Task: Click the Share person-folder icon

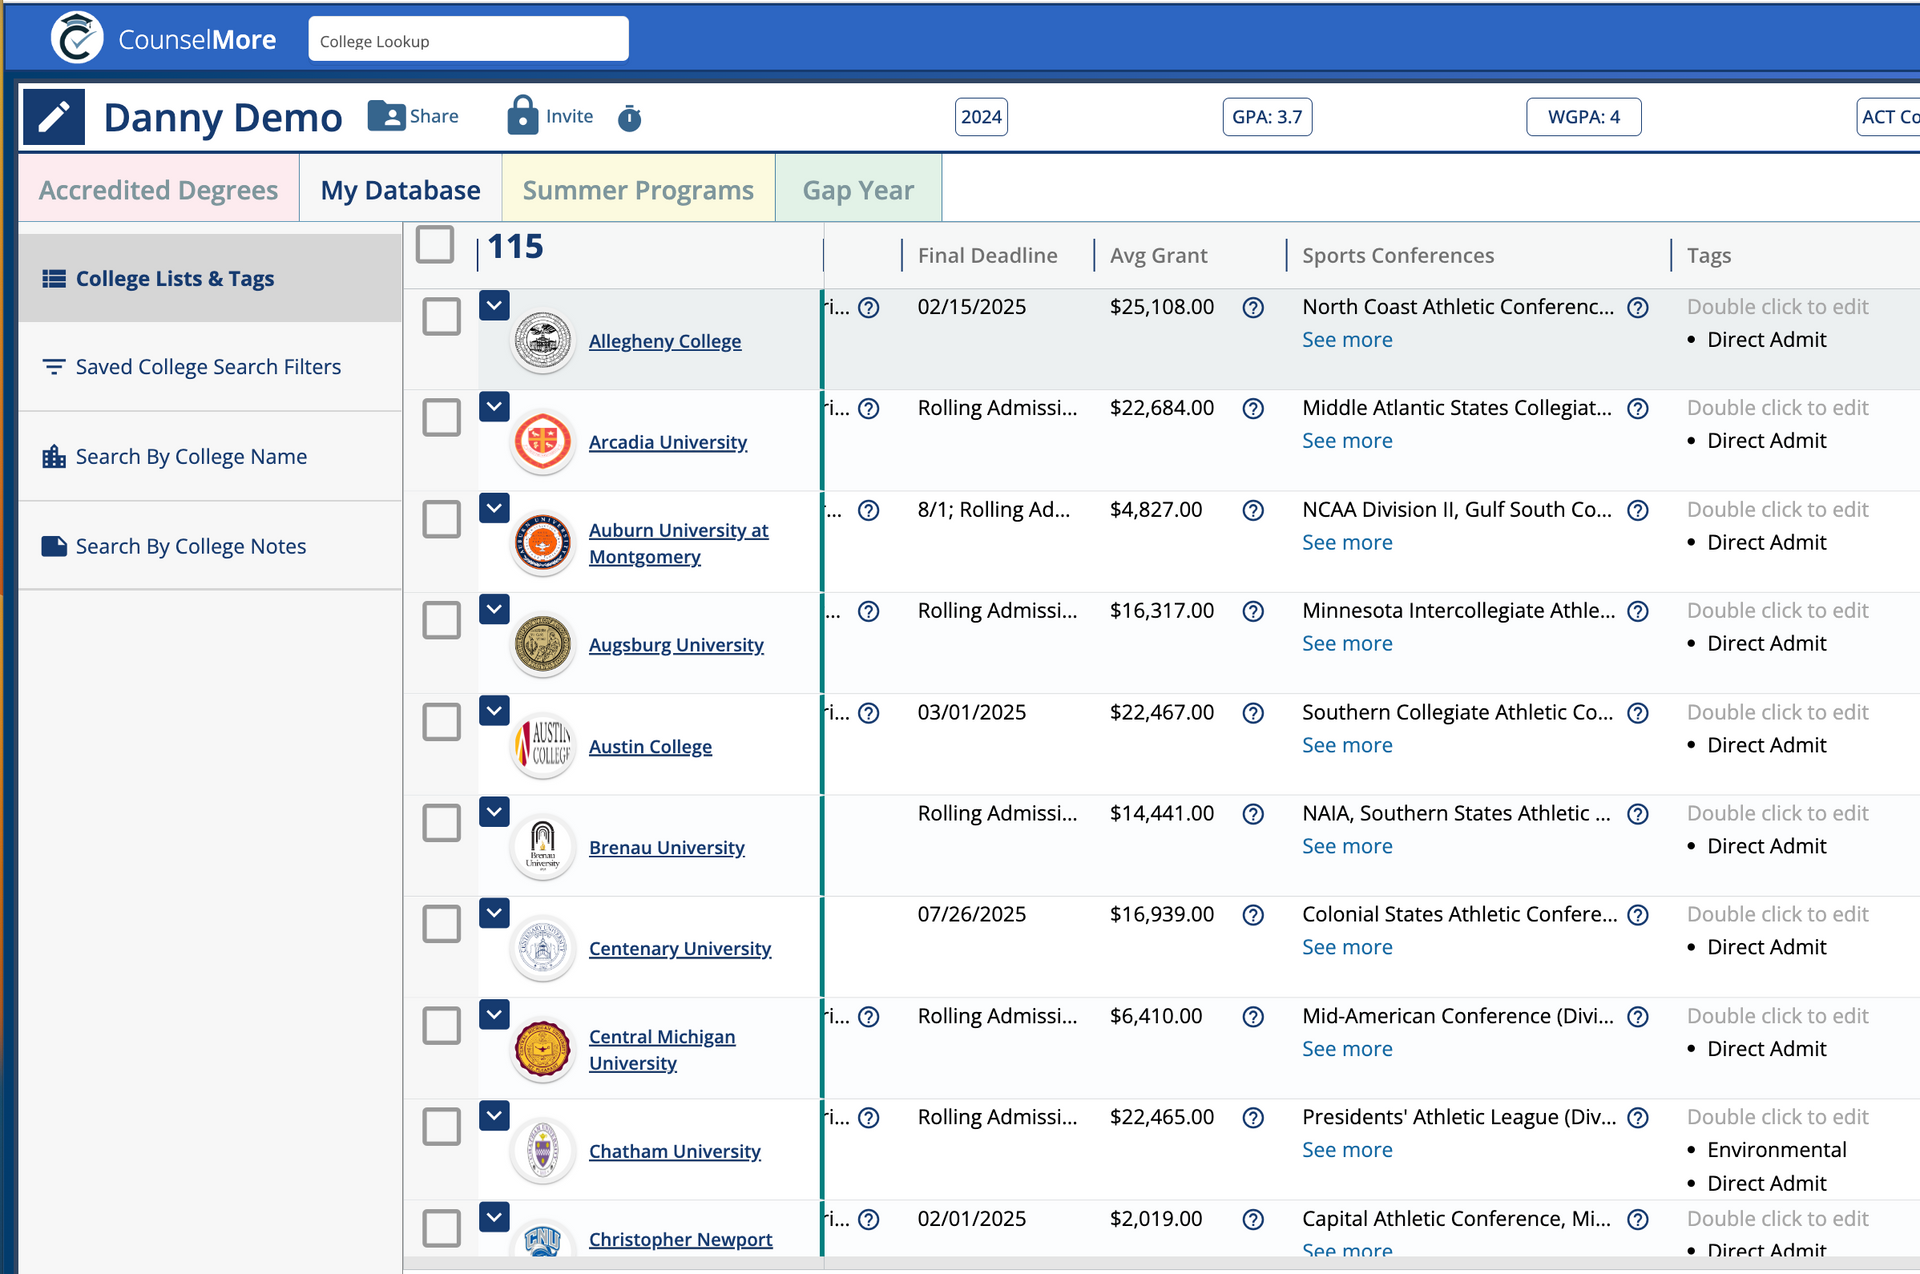Action: pyautogui.click(x=386, y=116)
